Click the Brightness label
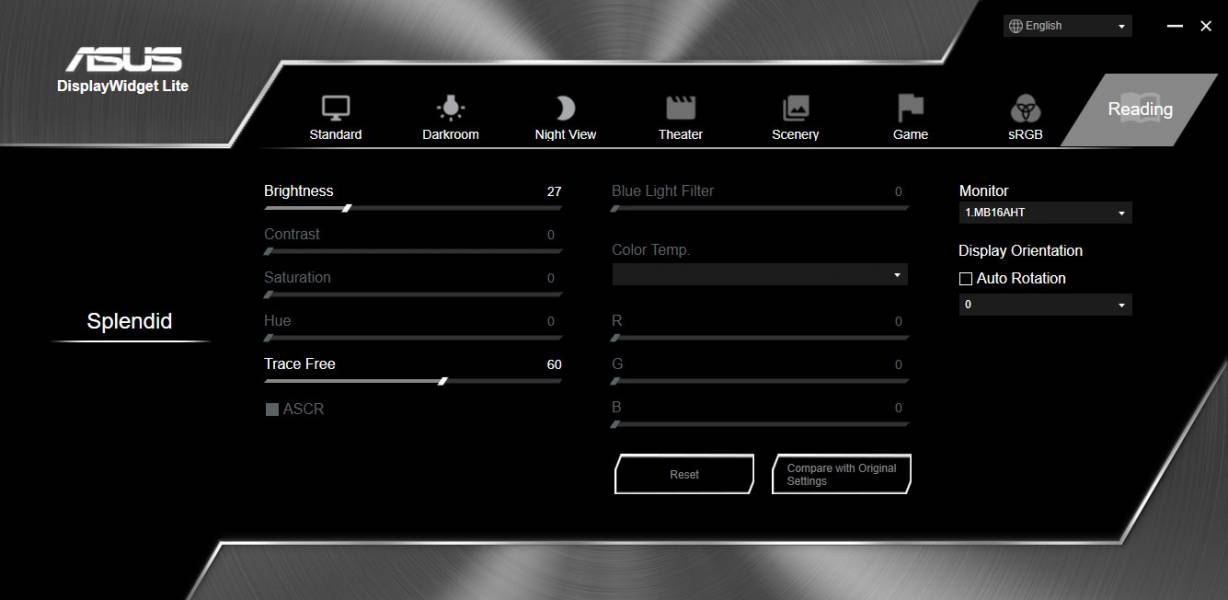 (299, 191)
